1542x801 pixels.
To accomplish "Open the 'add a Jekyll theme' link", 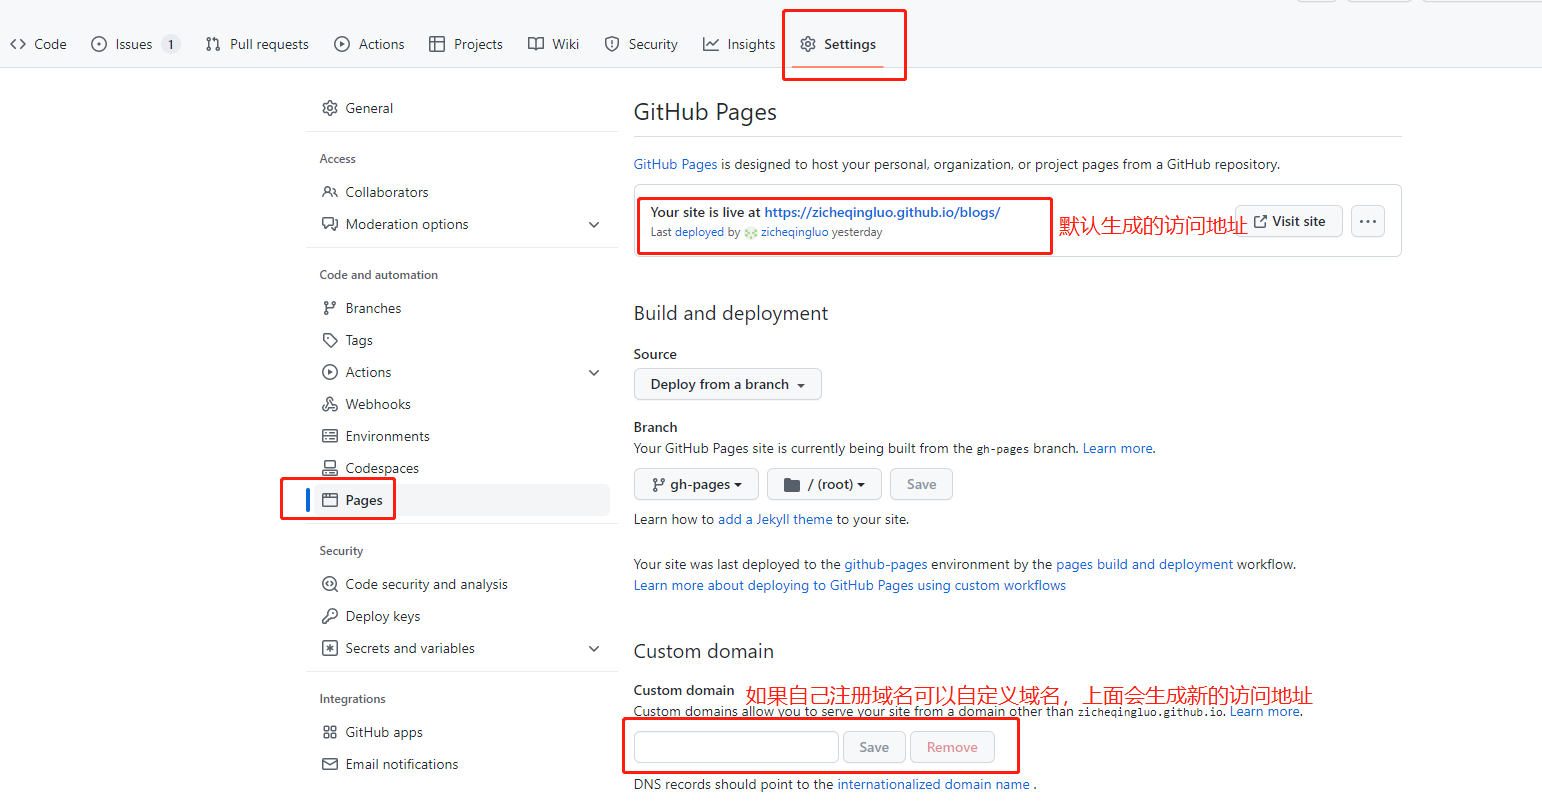I will pos(775,519).
